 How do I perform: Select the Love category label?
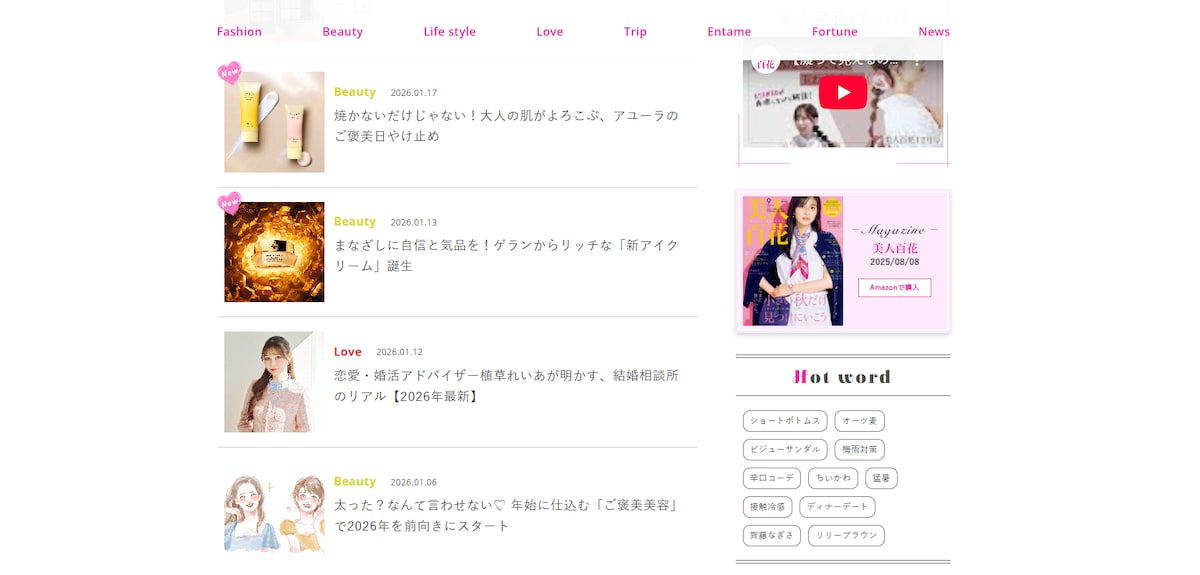point(348,352)
